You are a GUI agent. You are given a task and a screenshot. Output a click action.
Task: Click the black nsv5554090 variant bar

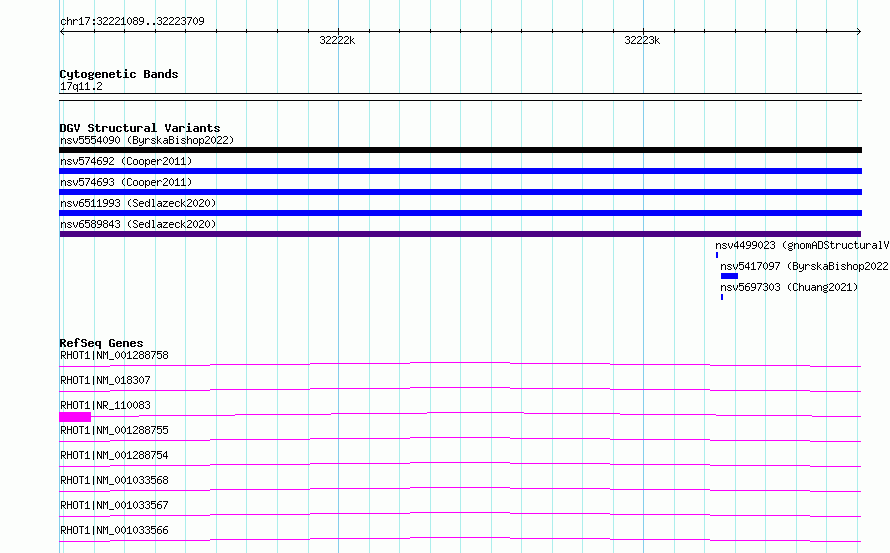[x=460, y=150]
